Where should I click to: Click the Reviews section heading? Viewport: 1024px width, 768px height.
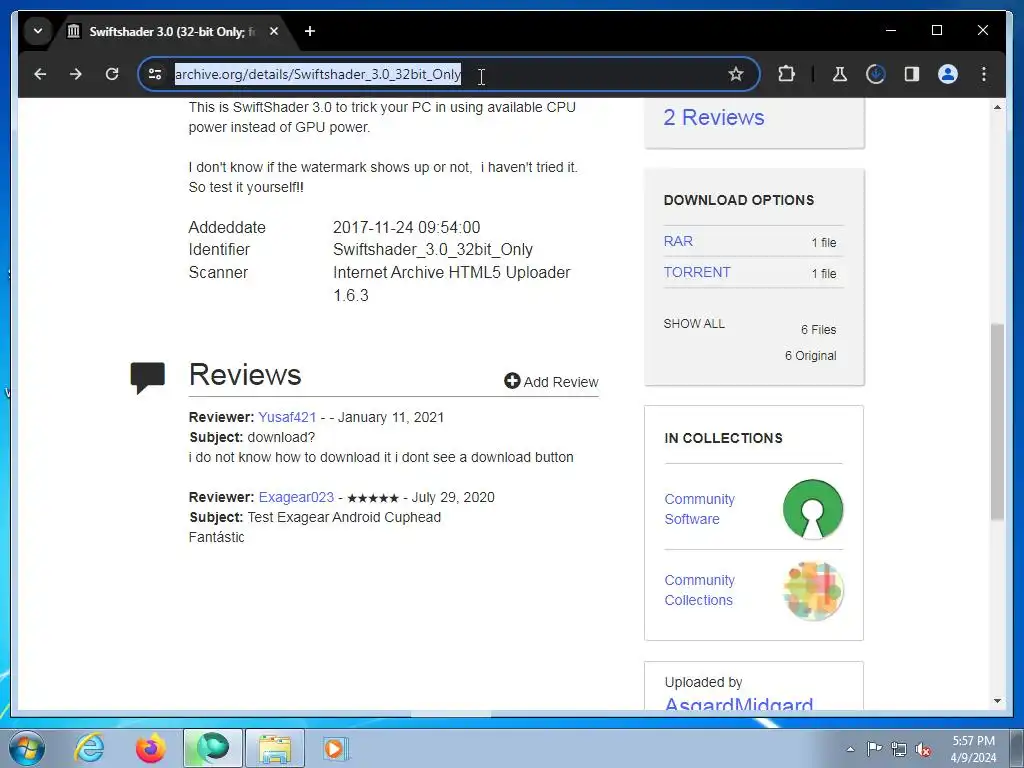pyautogui.click(x=245, y=375)
